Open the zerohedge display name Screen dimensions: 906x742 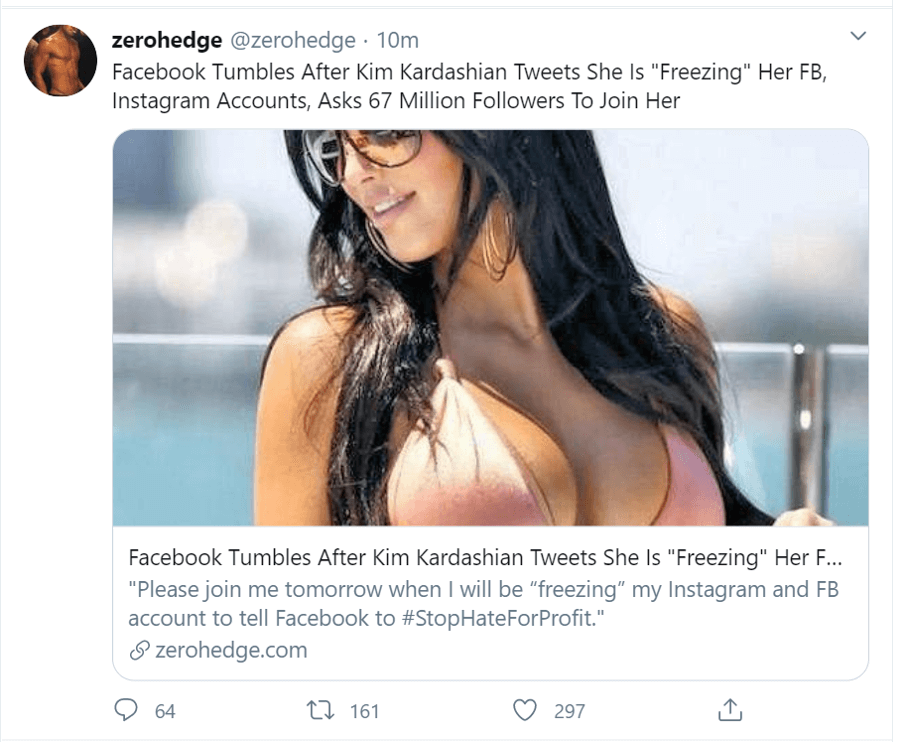click(x=166, y=40)
